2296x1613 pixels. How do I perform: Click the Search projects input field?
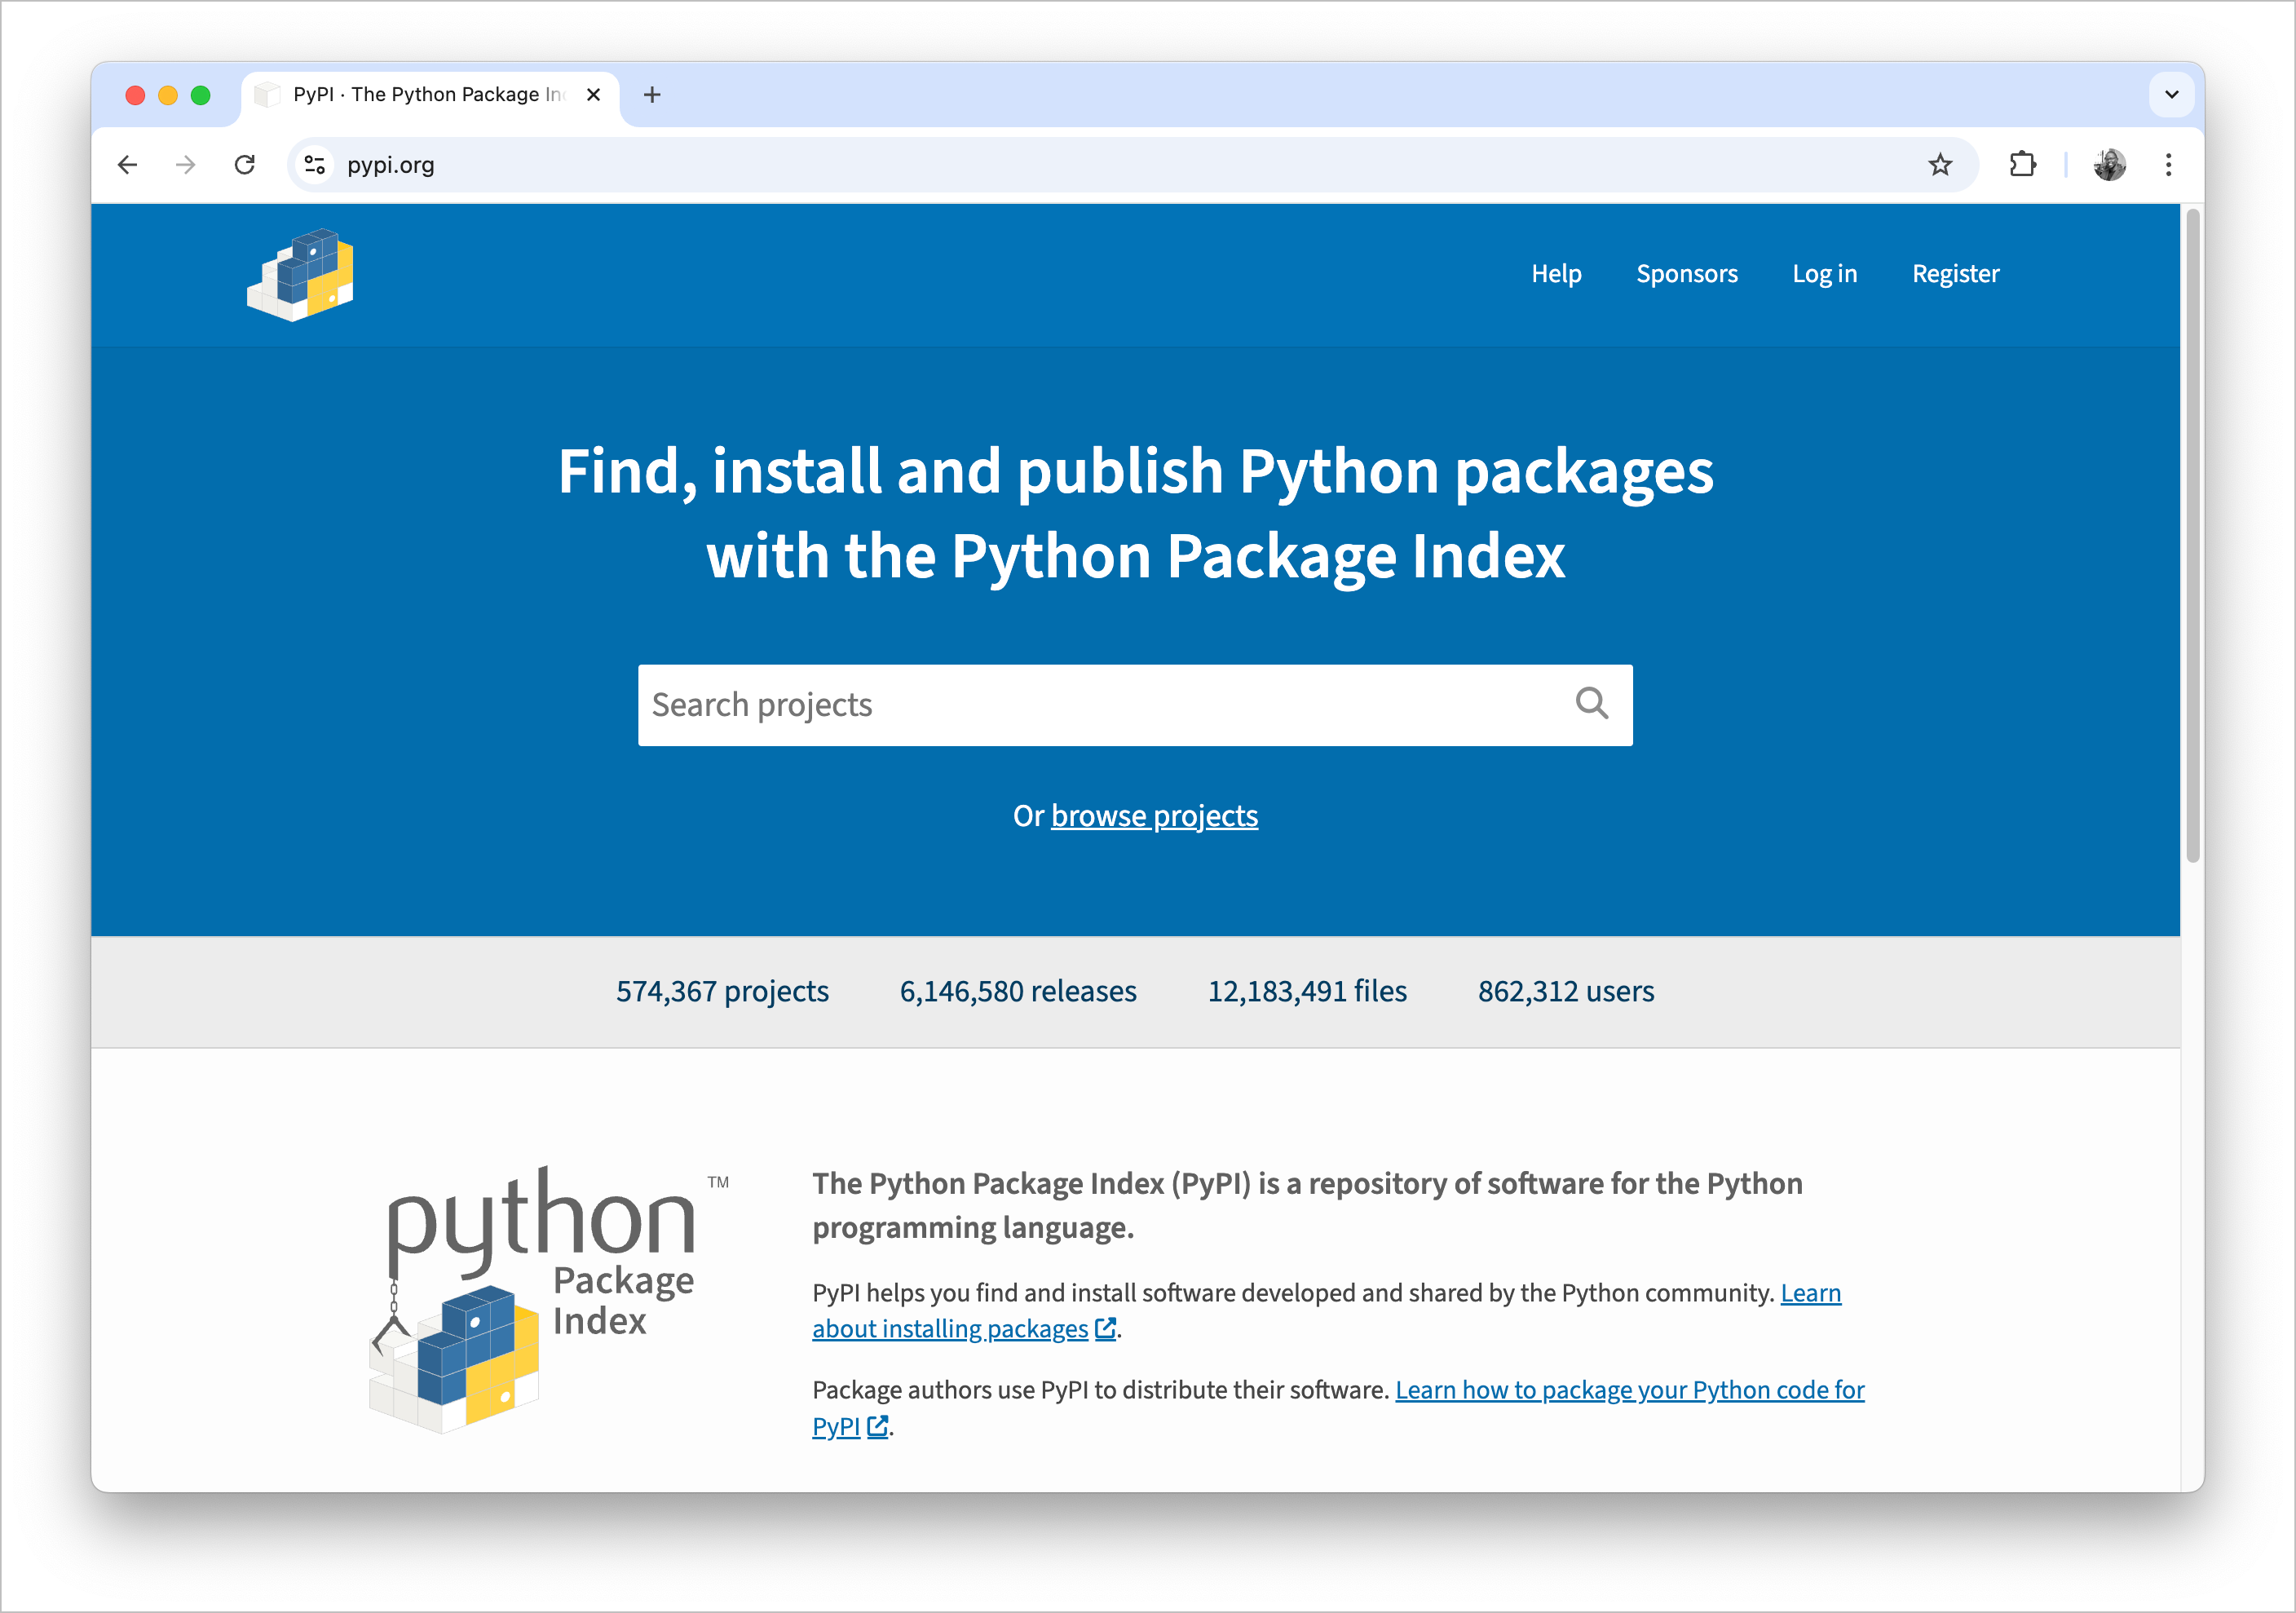pos(1100,705)
